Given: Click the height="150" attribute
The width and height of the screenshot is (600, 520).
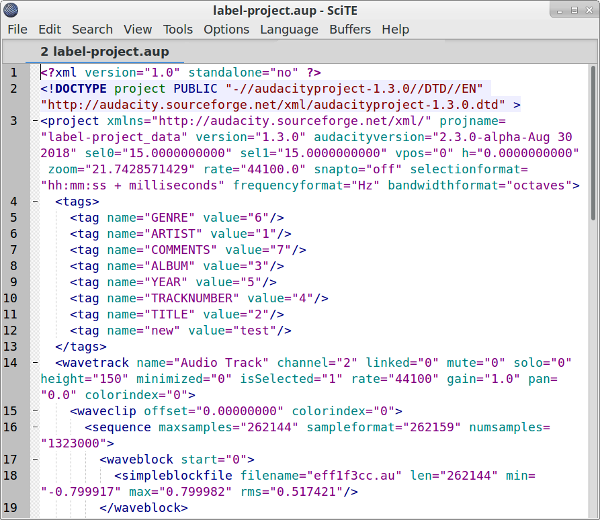Looking at the screenshot, I should point(85,379).
